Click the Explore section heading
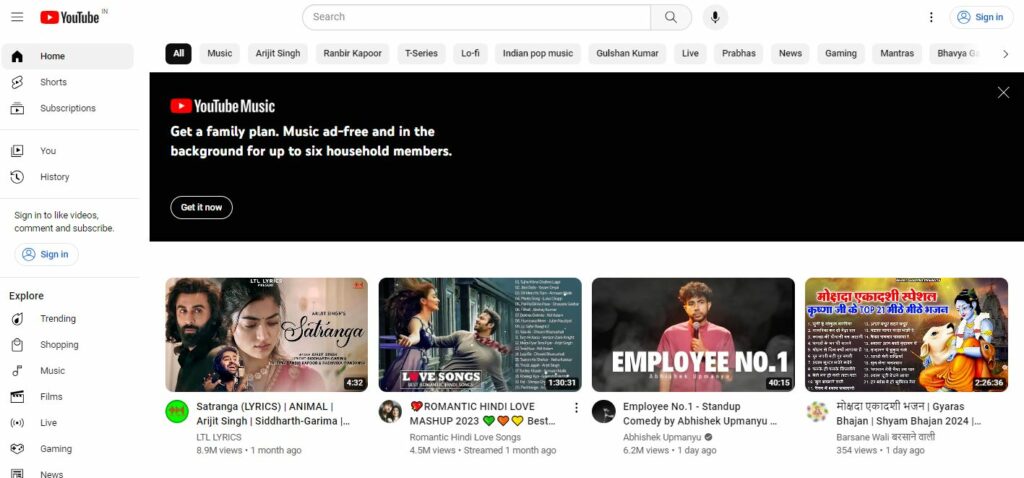This screenshot has width=1024, height=478. click(26, 296)
